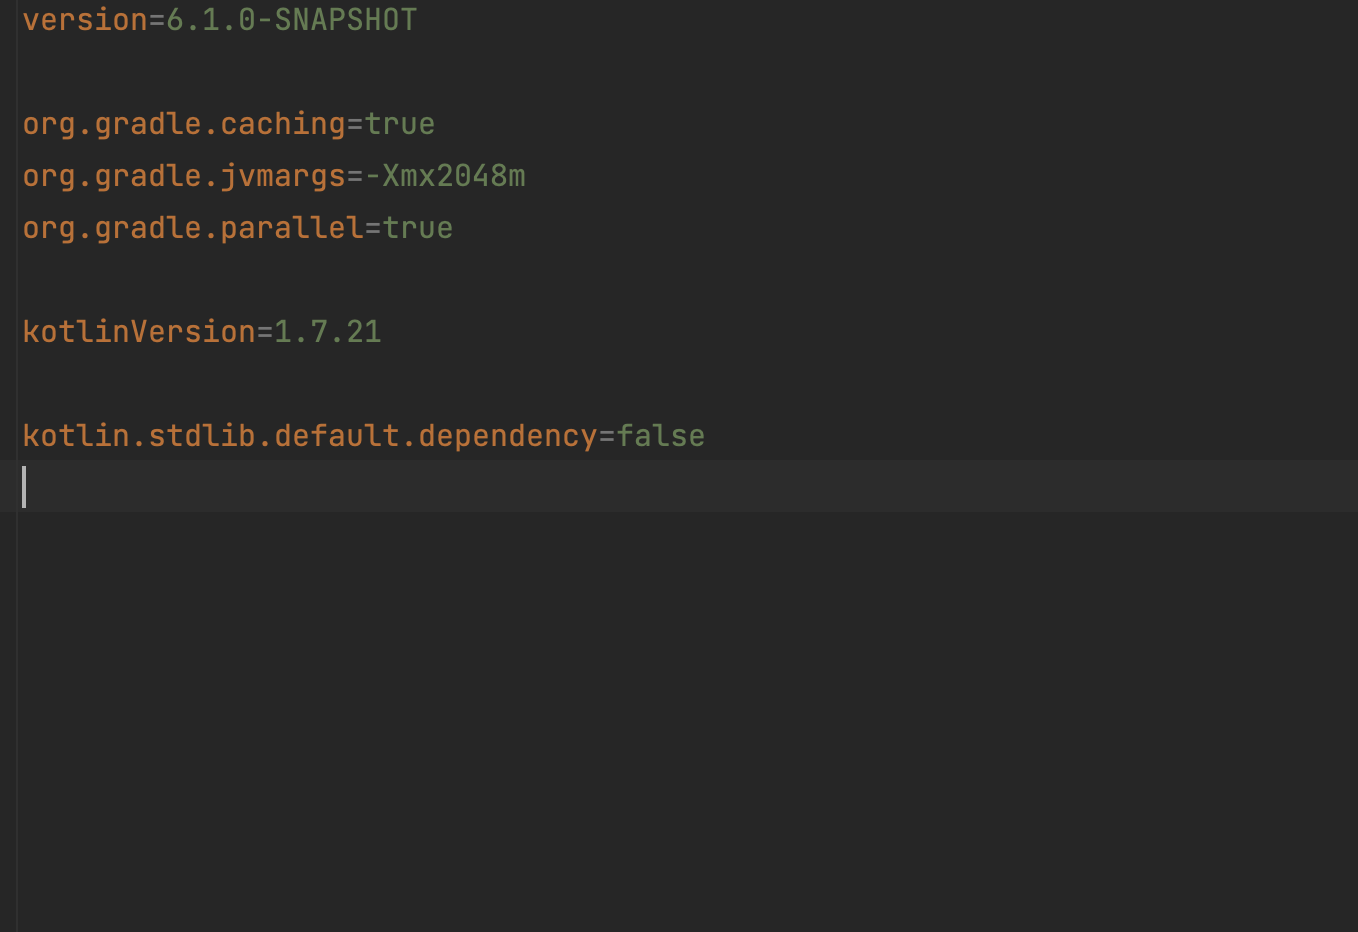Click 'org.gradle.caching' key
1358x932 pixels.
(x=184, y=125)
